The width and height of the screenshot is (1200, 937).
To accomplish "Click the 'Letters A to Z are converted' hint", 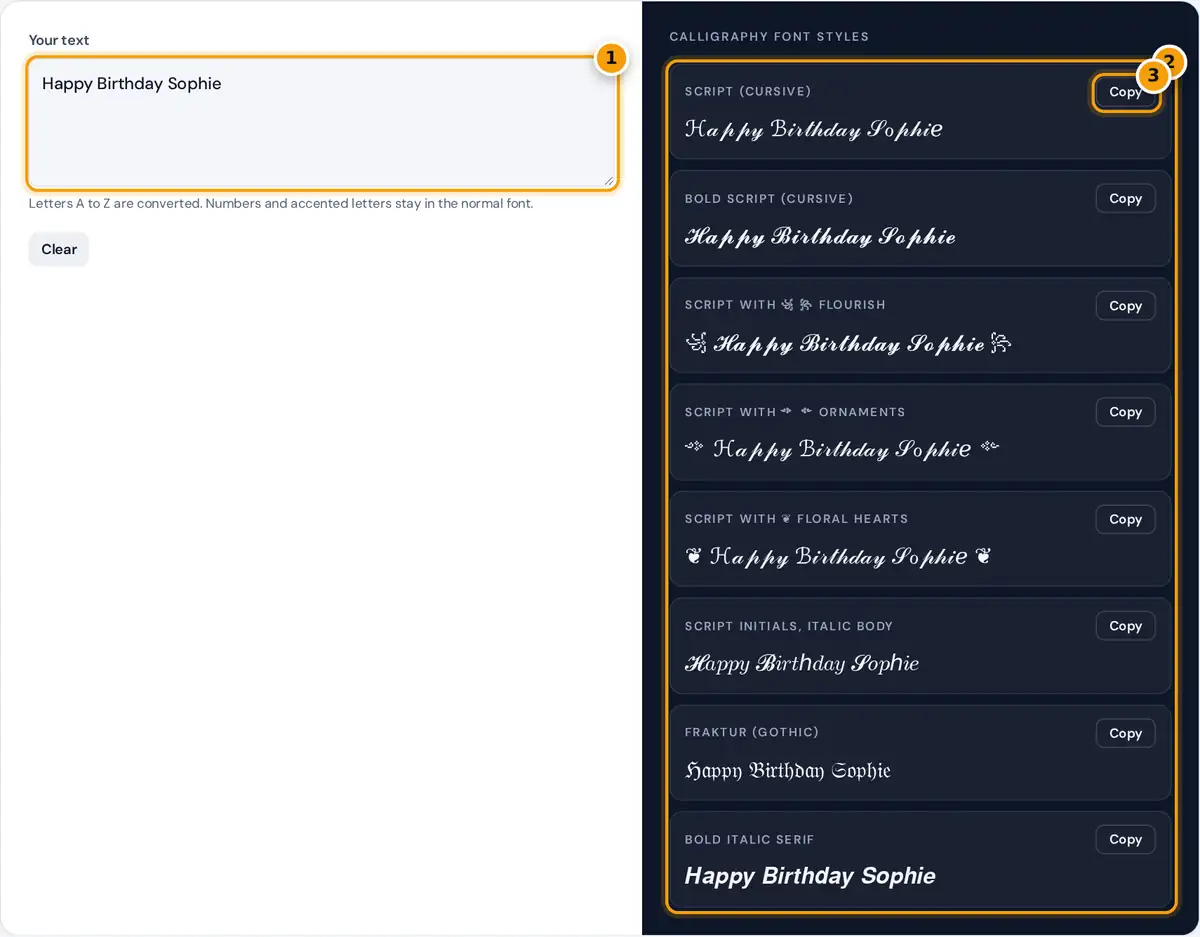I will (x=281, y=203).
